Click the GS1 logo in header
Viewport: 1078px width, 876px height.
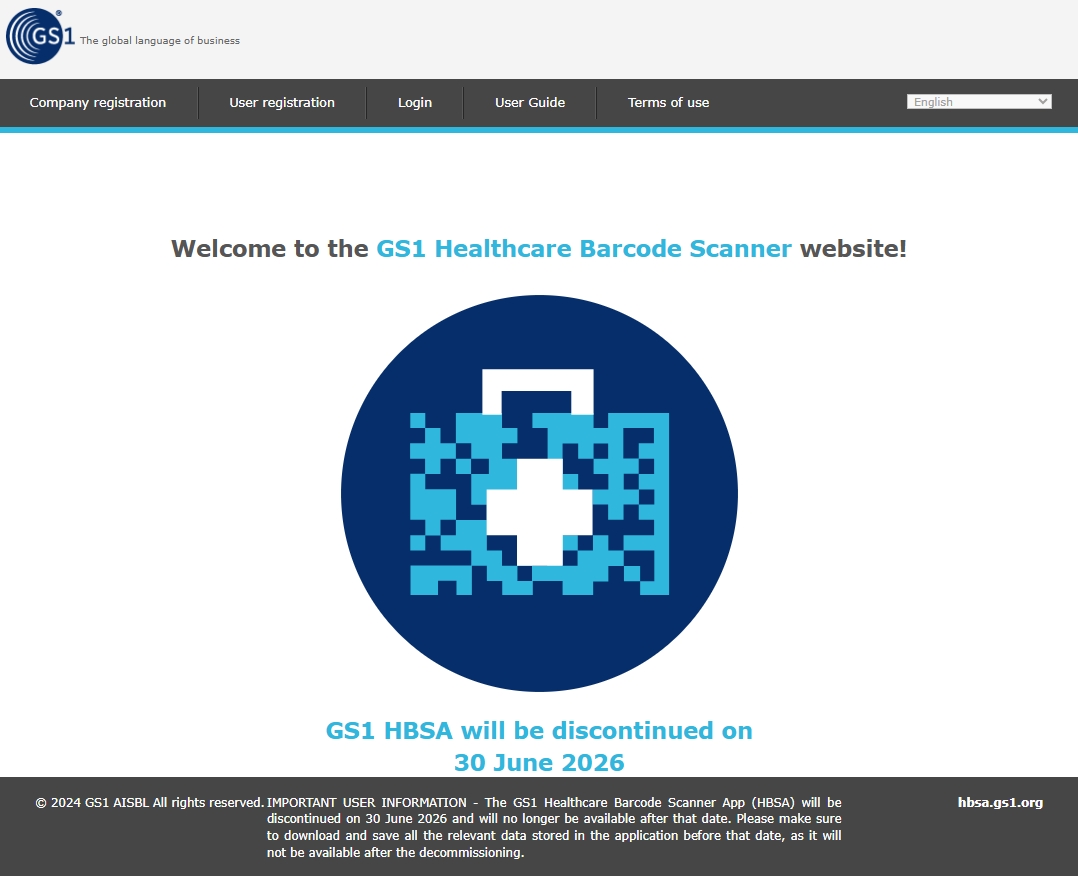point(39,36)
